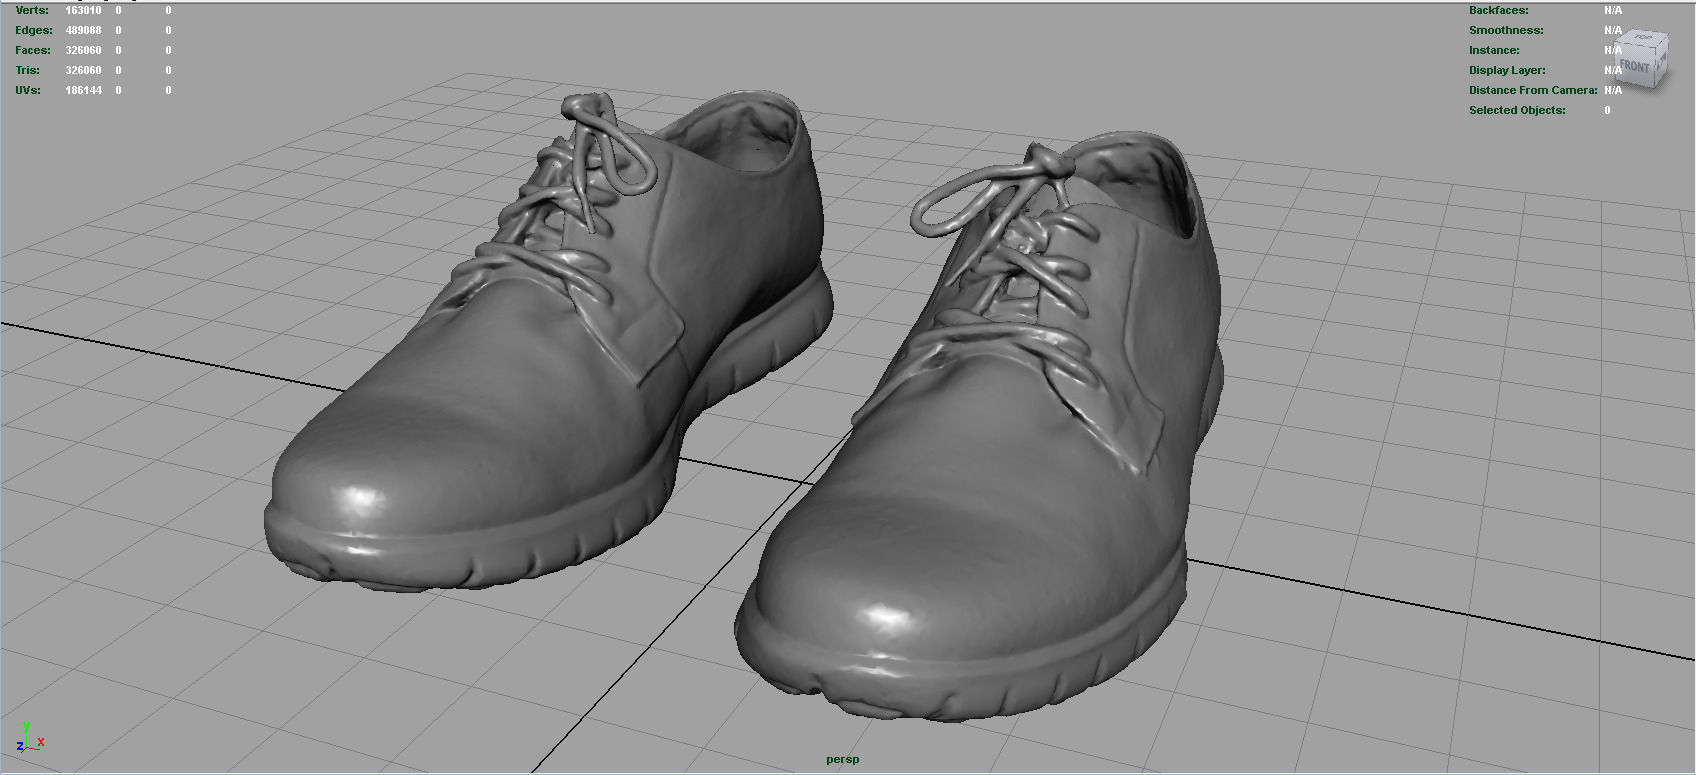Image resolution: width=1696 pixels, height=775 pixels.
Task: Click the FRONT face of the view cube
Action: tap(1634, 66)
